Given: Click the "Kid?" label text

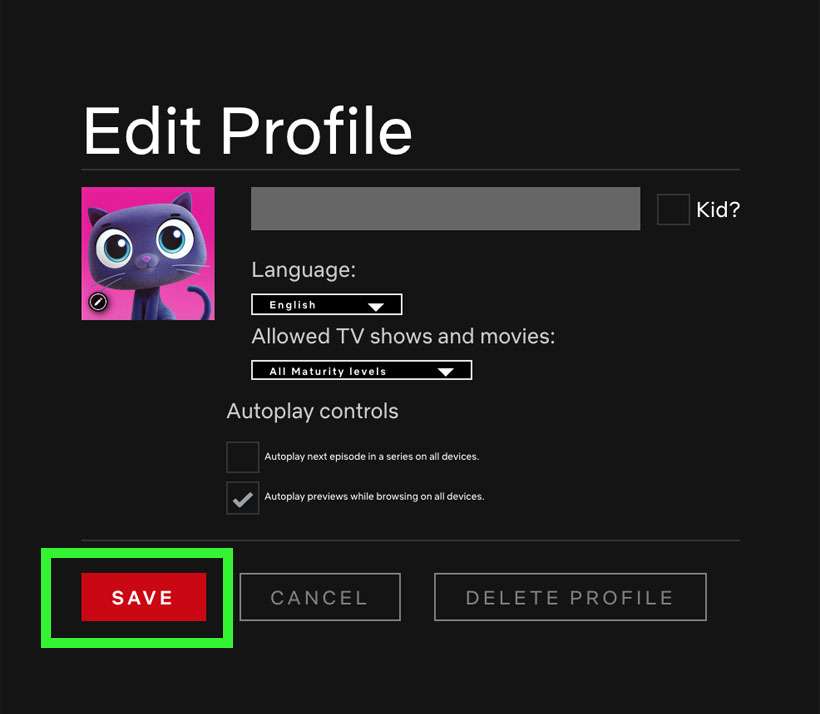Looking at the screenshot, I should tap(718, 210).
